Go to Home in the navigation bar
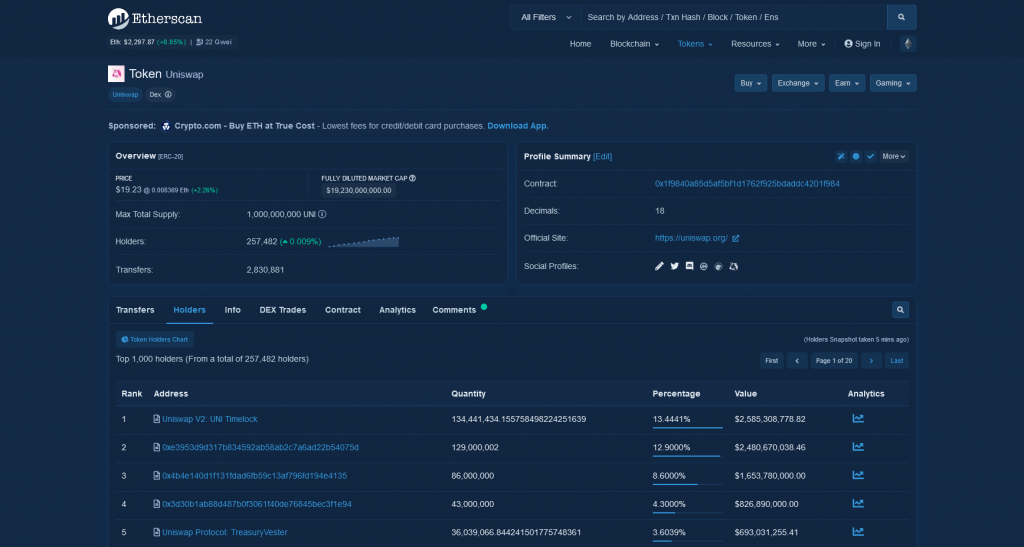 (580, 44)
